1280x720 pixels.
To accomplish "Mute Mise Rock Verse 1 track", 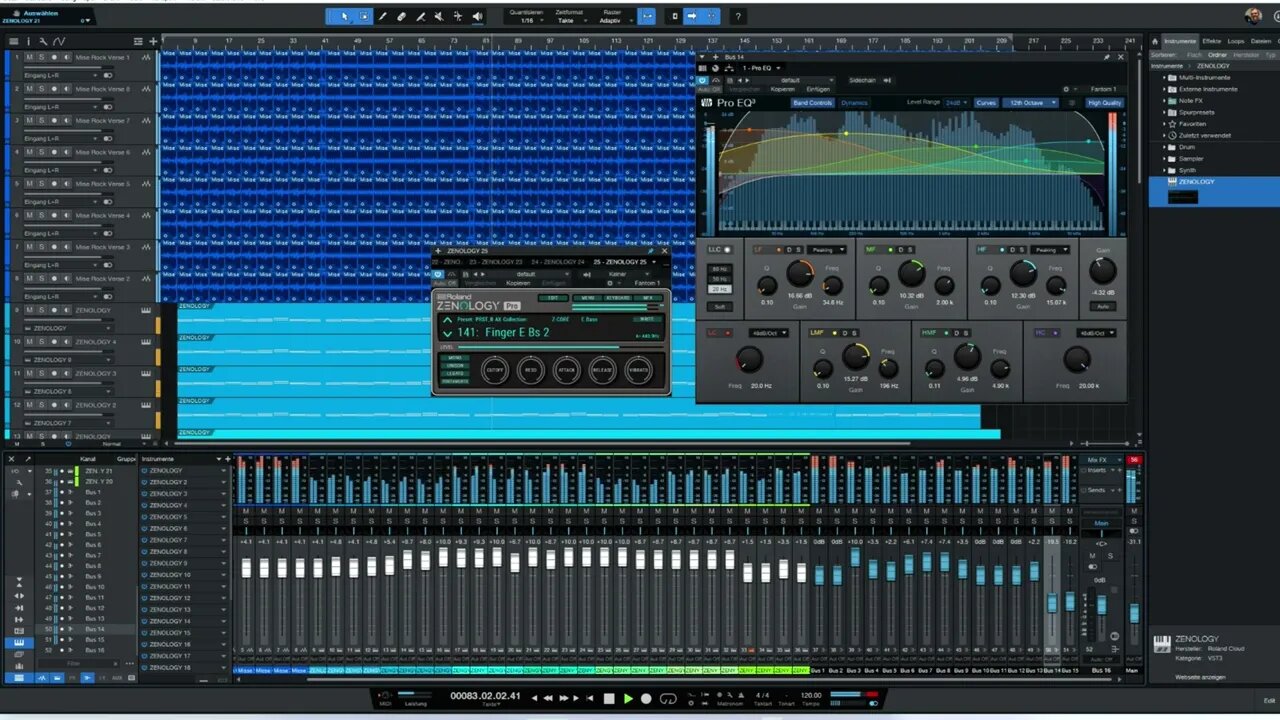I will click(x=29, y=57).
